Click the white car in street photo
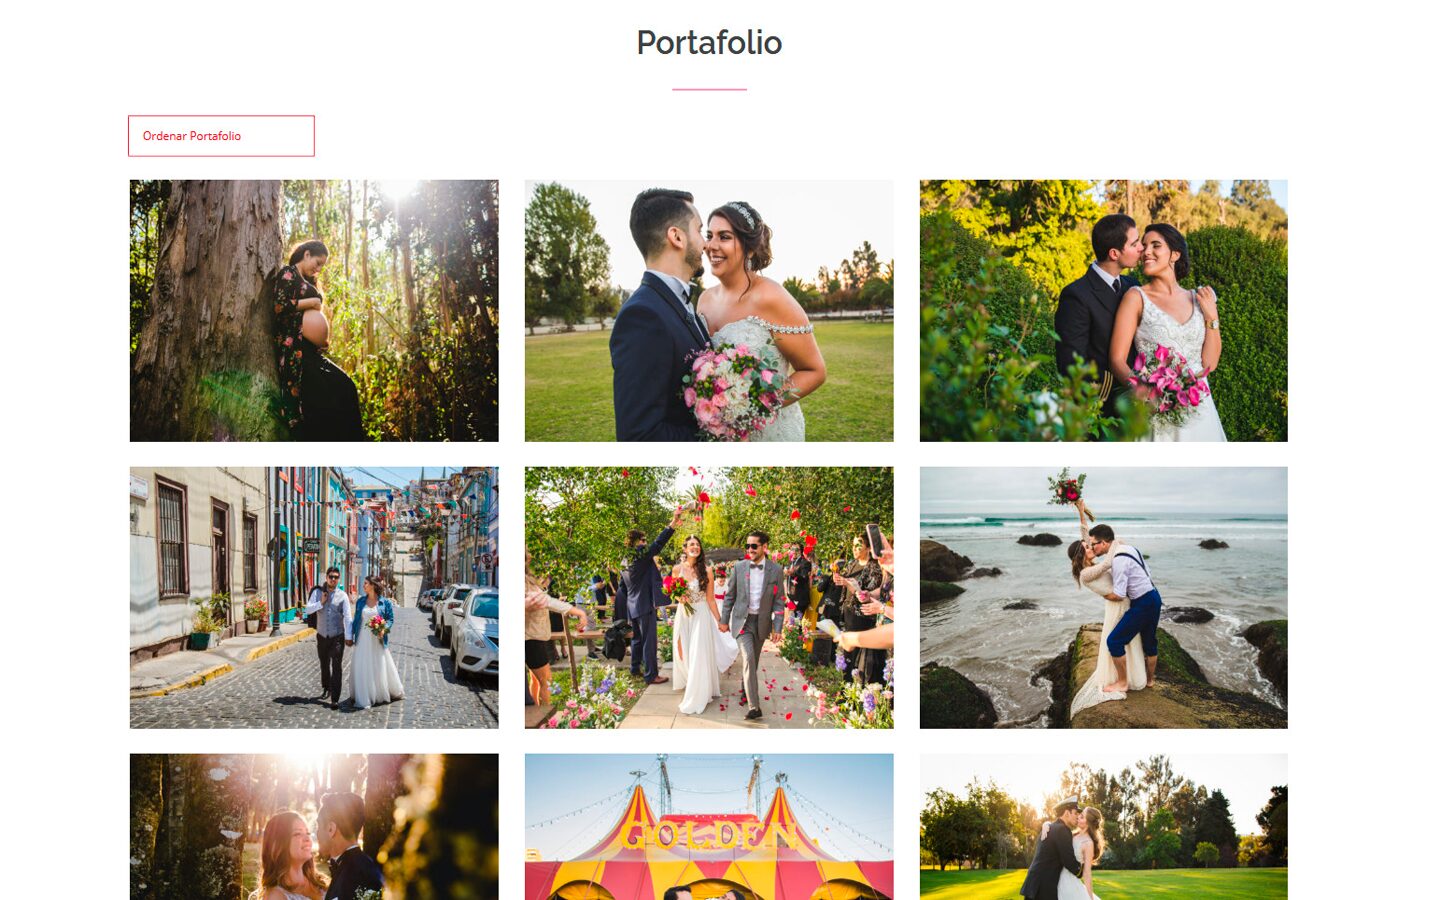 click(x=475, y=634)
